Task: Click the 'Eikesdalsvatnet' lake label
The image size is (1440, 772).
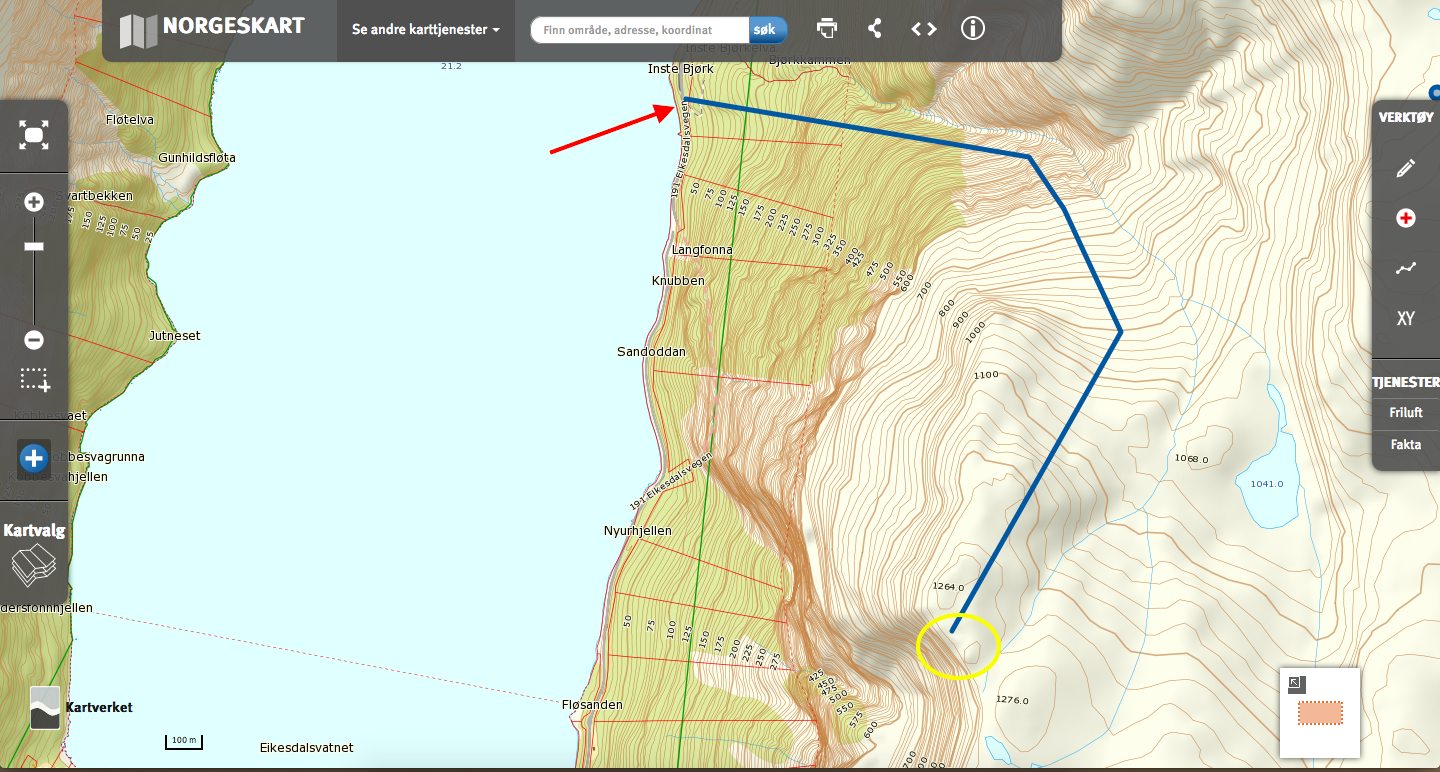Action: (306, 748)
